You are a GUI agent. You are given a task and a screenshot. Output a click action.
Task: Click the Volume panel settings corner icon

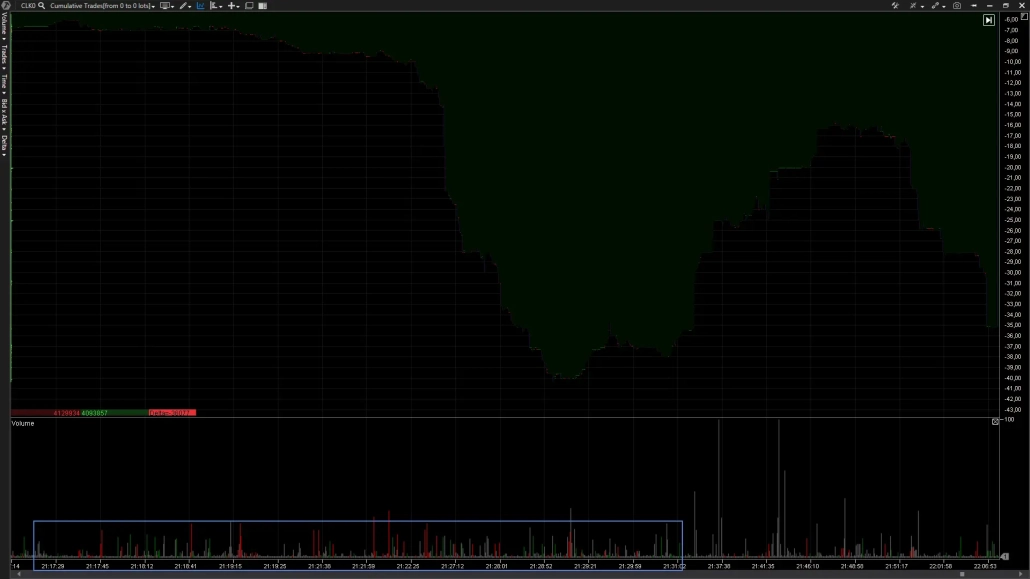click(996, 422)
